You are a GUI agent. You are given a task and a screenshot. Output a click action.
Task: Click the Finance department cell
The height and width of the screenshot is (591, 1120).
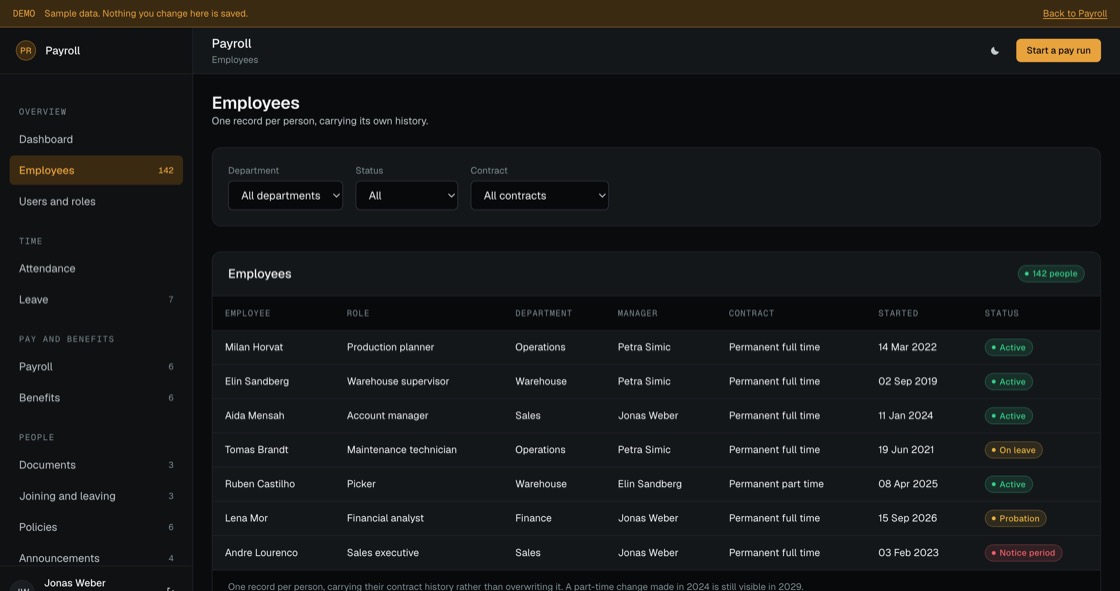[533, 519]
